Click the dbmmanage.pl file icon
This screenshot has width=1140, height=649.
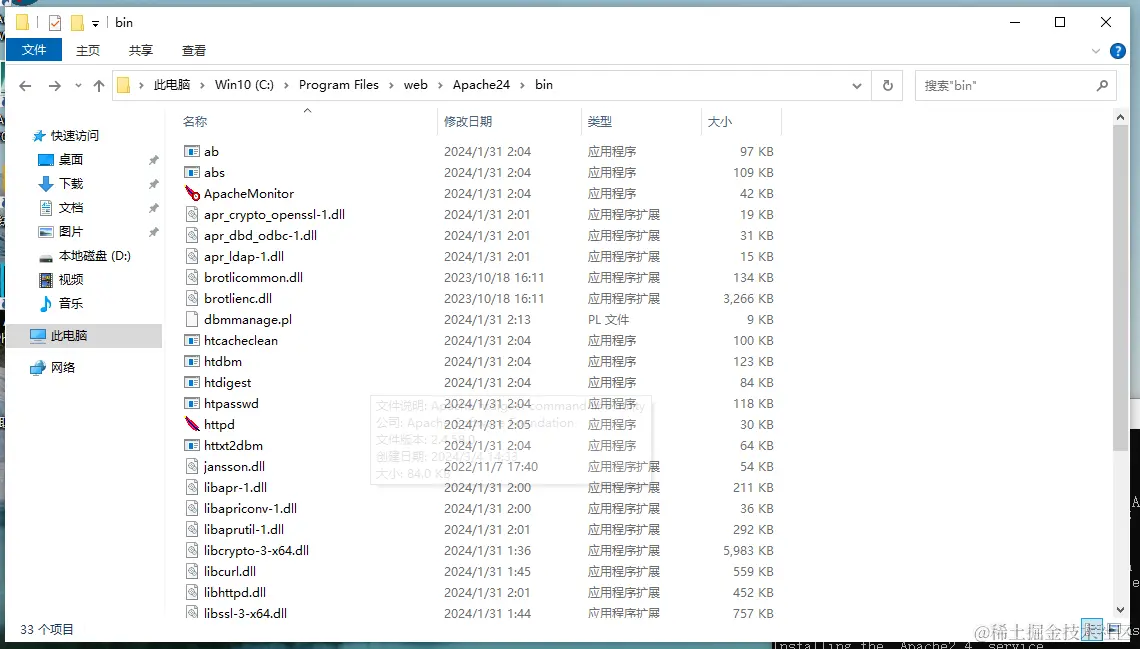(x=192, y=319)
